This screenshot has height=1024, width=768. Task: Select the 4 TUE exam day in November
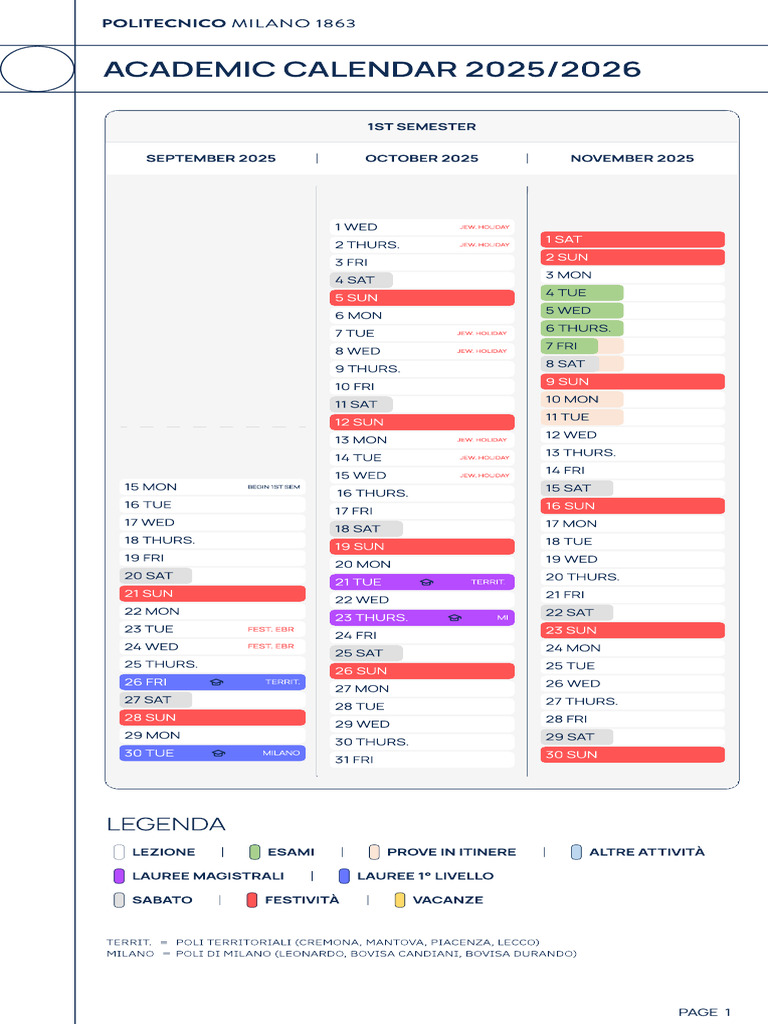582,293
